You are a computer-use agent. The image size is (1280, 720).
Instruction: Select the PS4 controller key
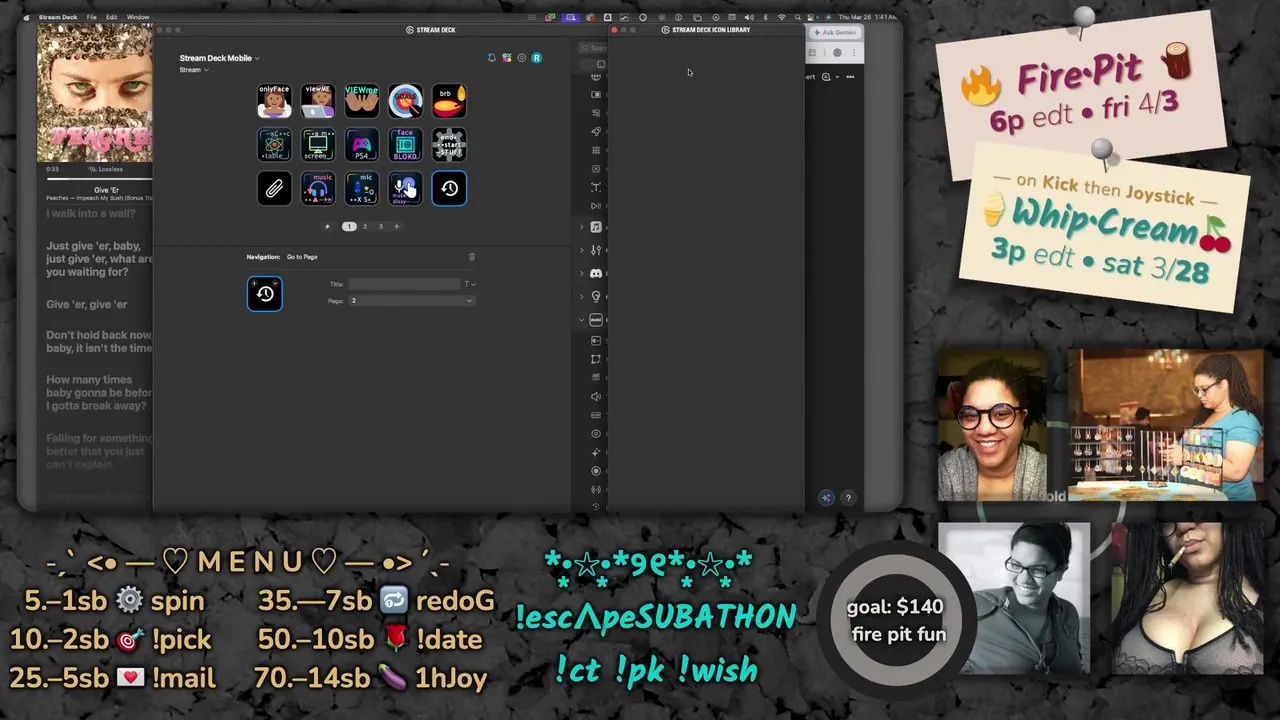click(362, 145)
